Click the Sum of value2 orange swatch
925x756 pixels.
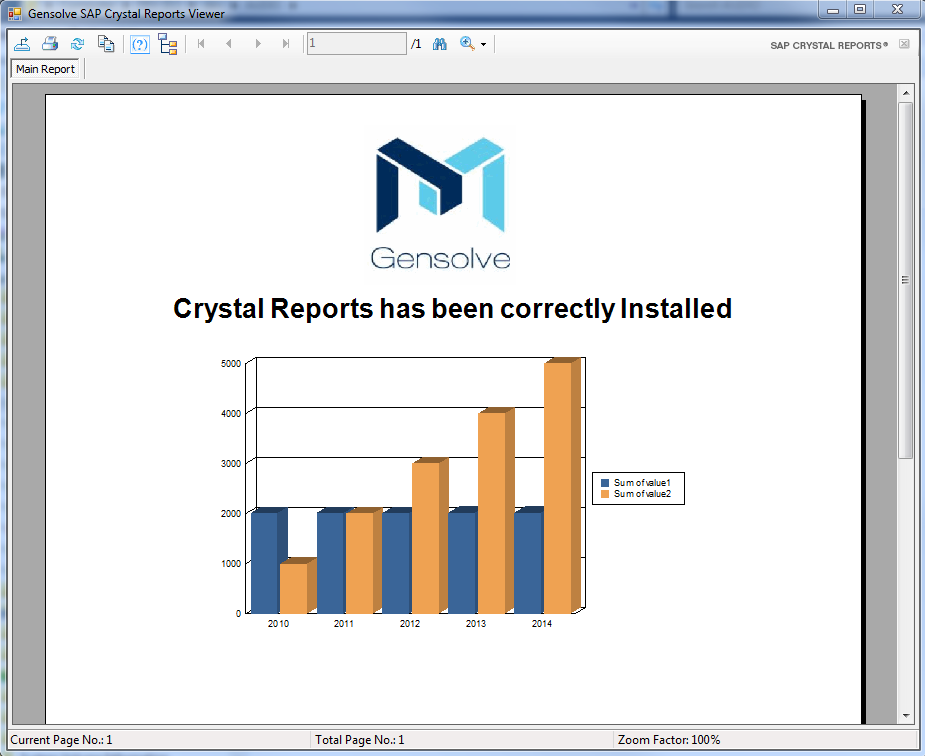(x=604, y=494)
